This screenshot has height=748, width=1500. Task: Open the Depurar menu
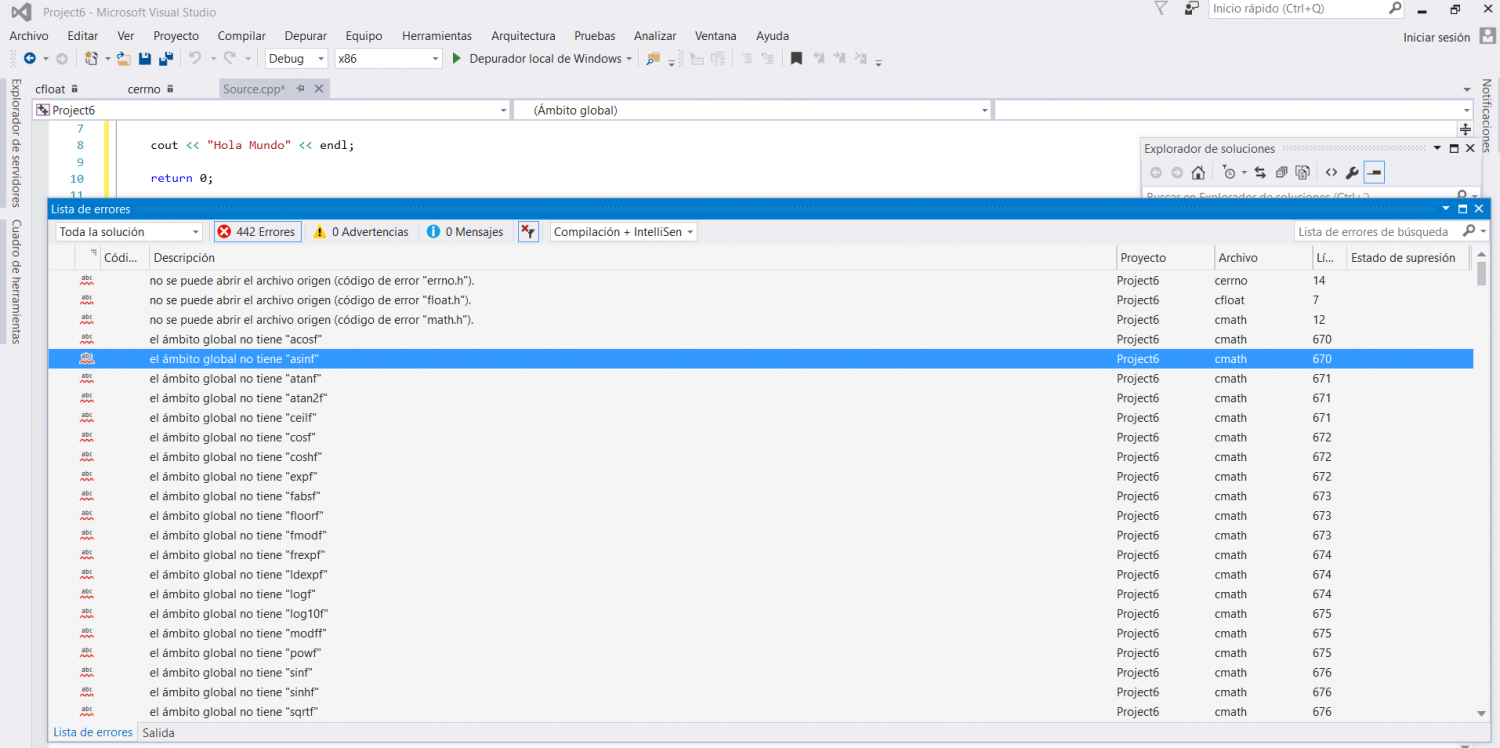(305, 36)
